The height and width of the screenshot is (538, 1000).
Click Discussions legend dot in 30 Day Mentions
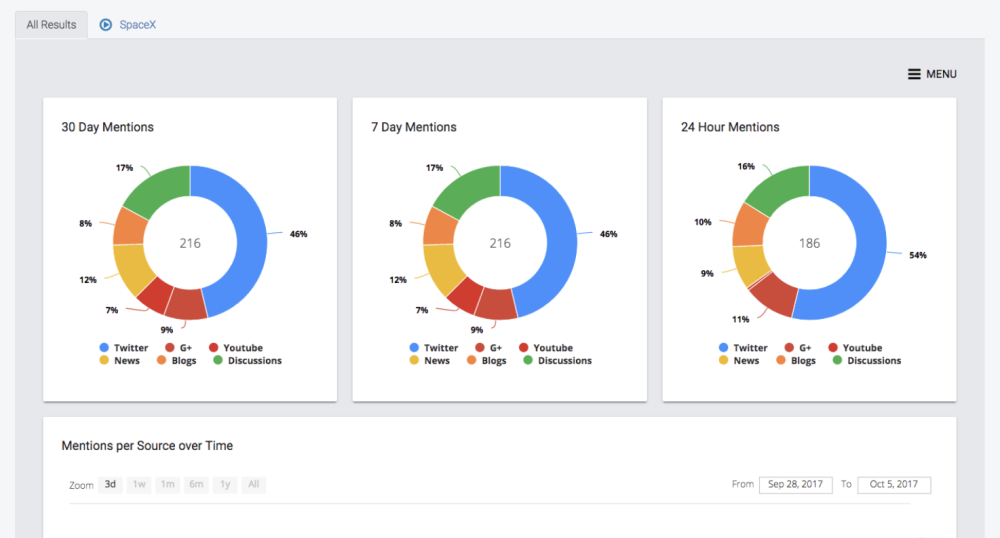(218, 361)
